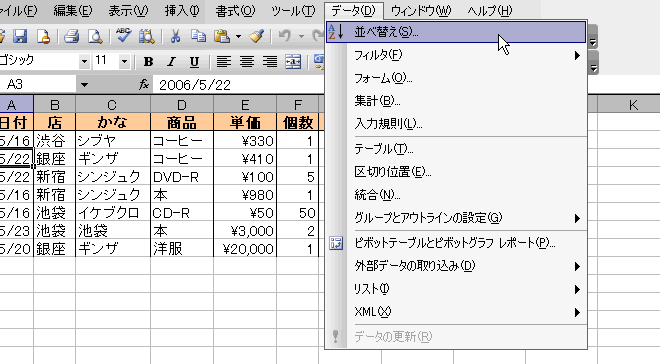Align cell text right
This screenshot has width=660, height=364.
pyautogui.click(x=270, y=62)
